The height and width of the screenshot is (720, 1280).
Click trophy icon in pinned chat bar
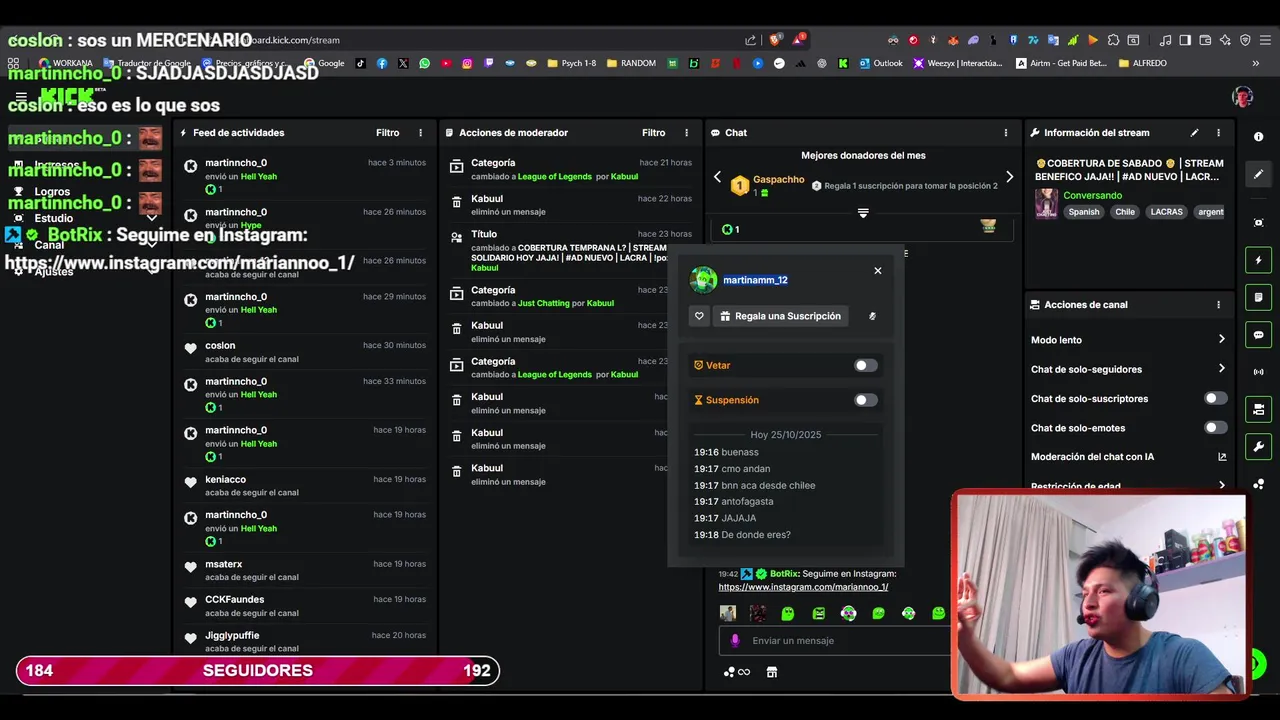(988, 226)
